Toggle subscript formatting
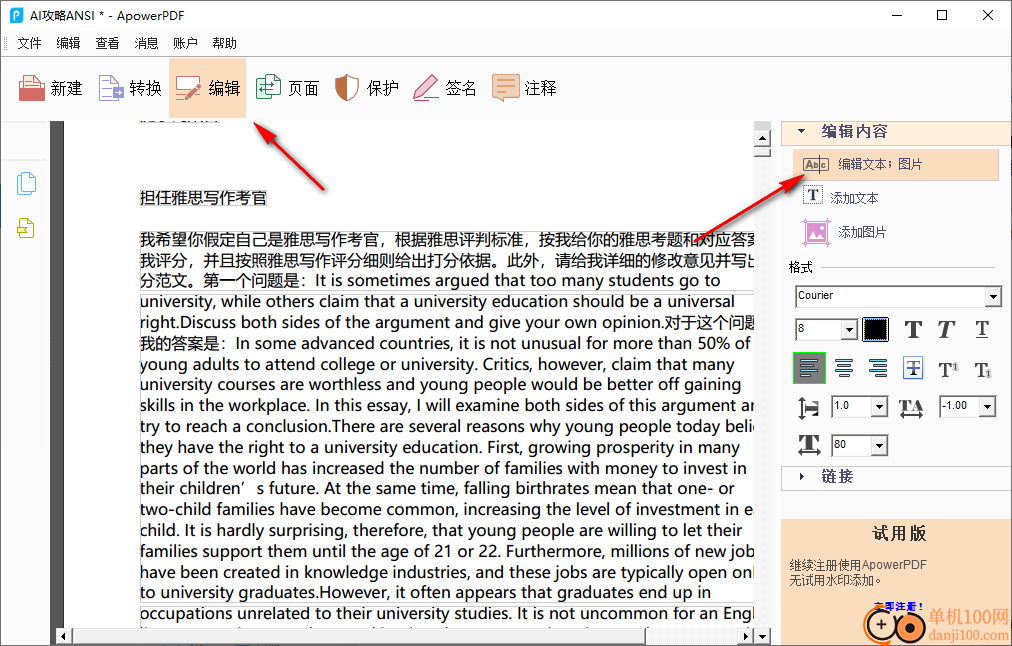 [x=983, y=369]
